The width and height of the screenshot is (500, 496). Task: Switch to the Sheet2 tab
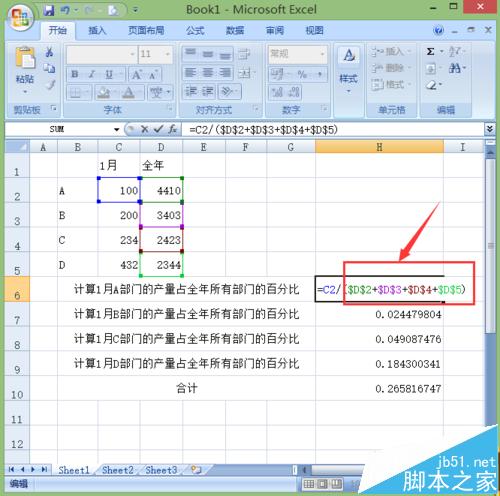118,470
